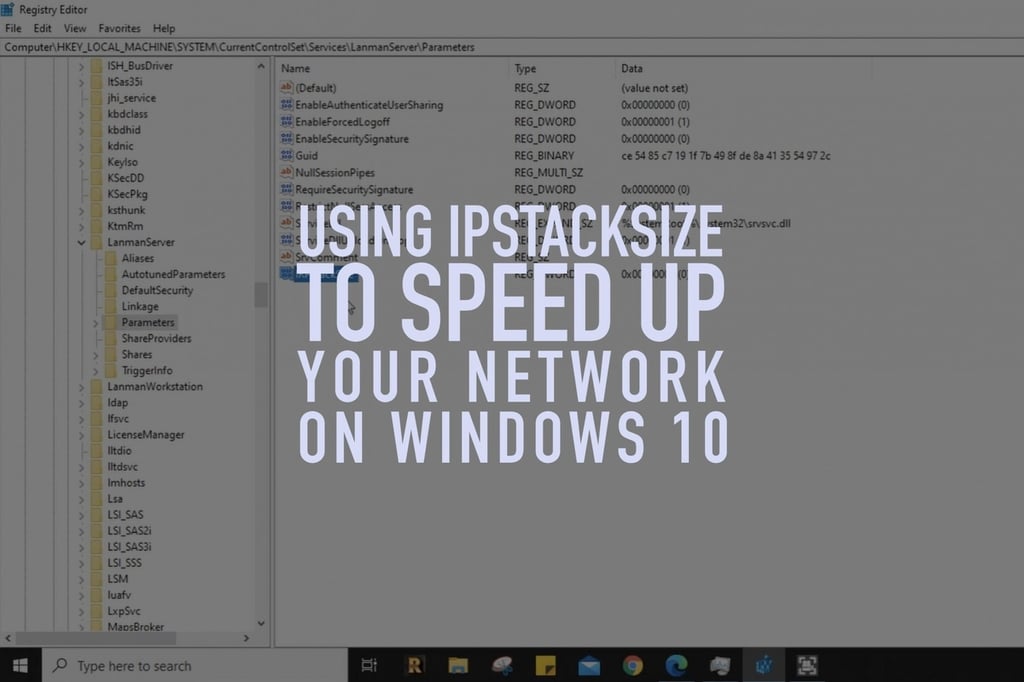Click the Windows Start button
1024x682 pixels.
20,666
